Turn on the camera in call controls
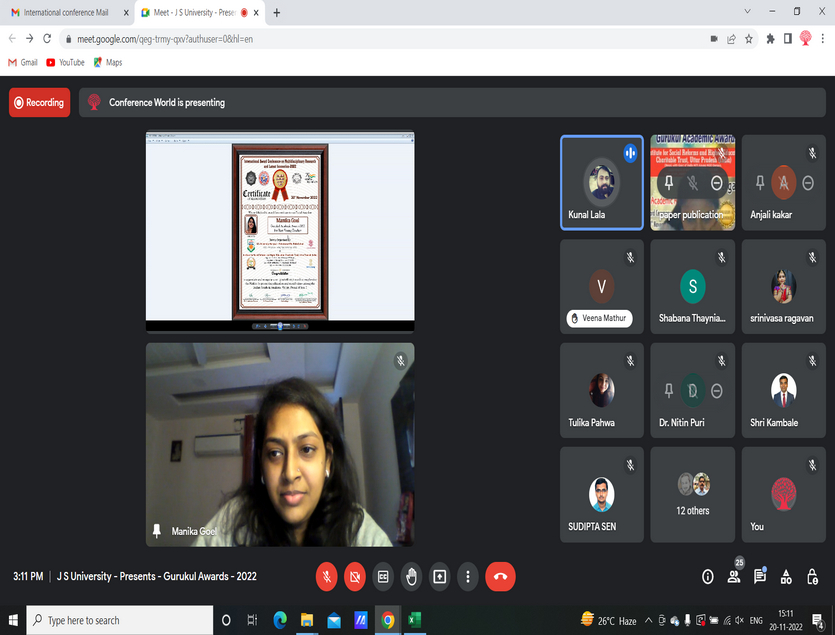Image resolution: width=835 pixels, height=635 pixels. tap(355, 576)
